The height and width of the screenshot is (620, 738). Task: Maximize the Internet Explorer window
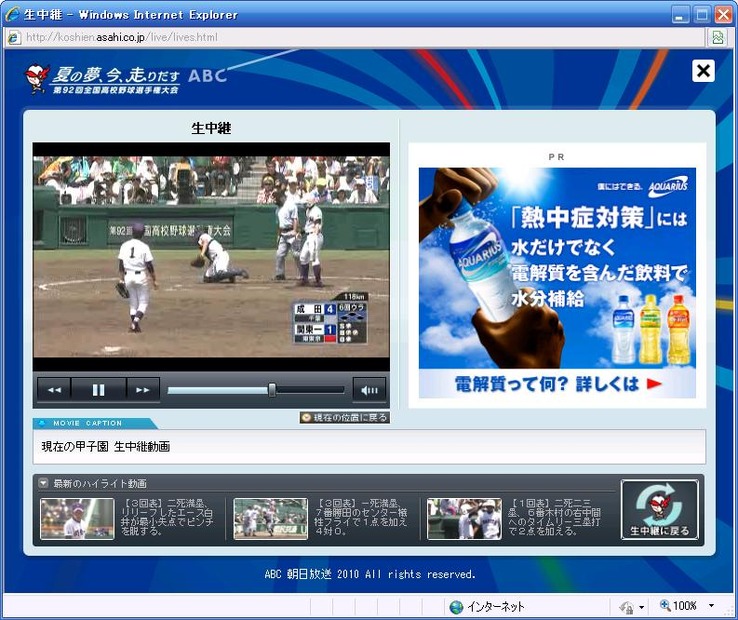point(702,15)
